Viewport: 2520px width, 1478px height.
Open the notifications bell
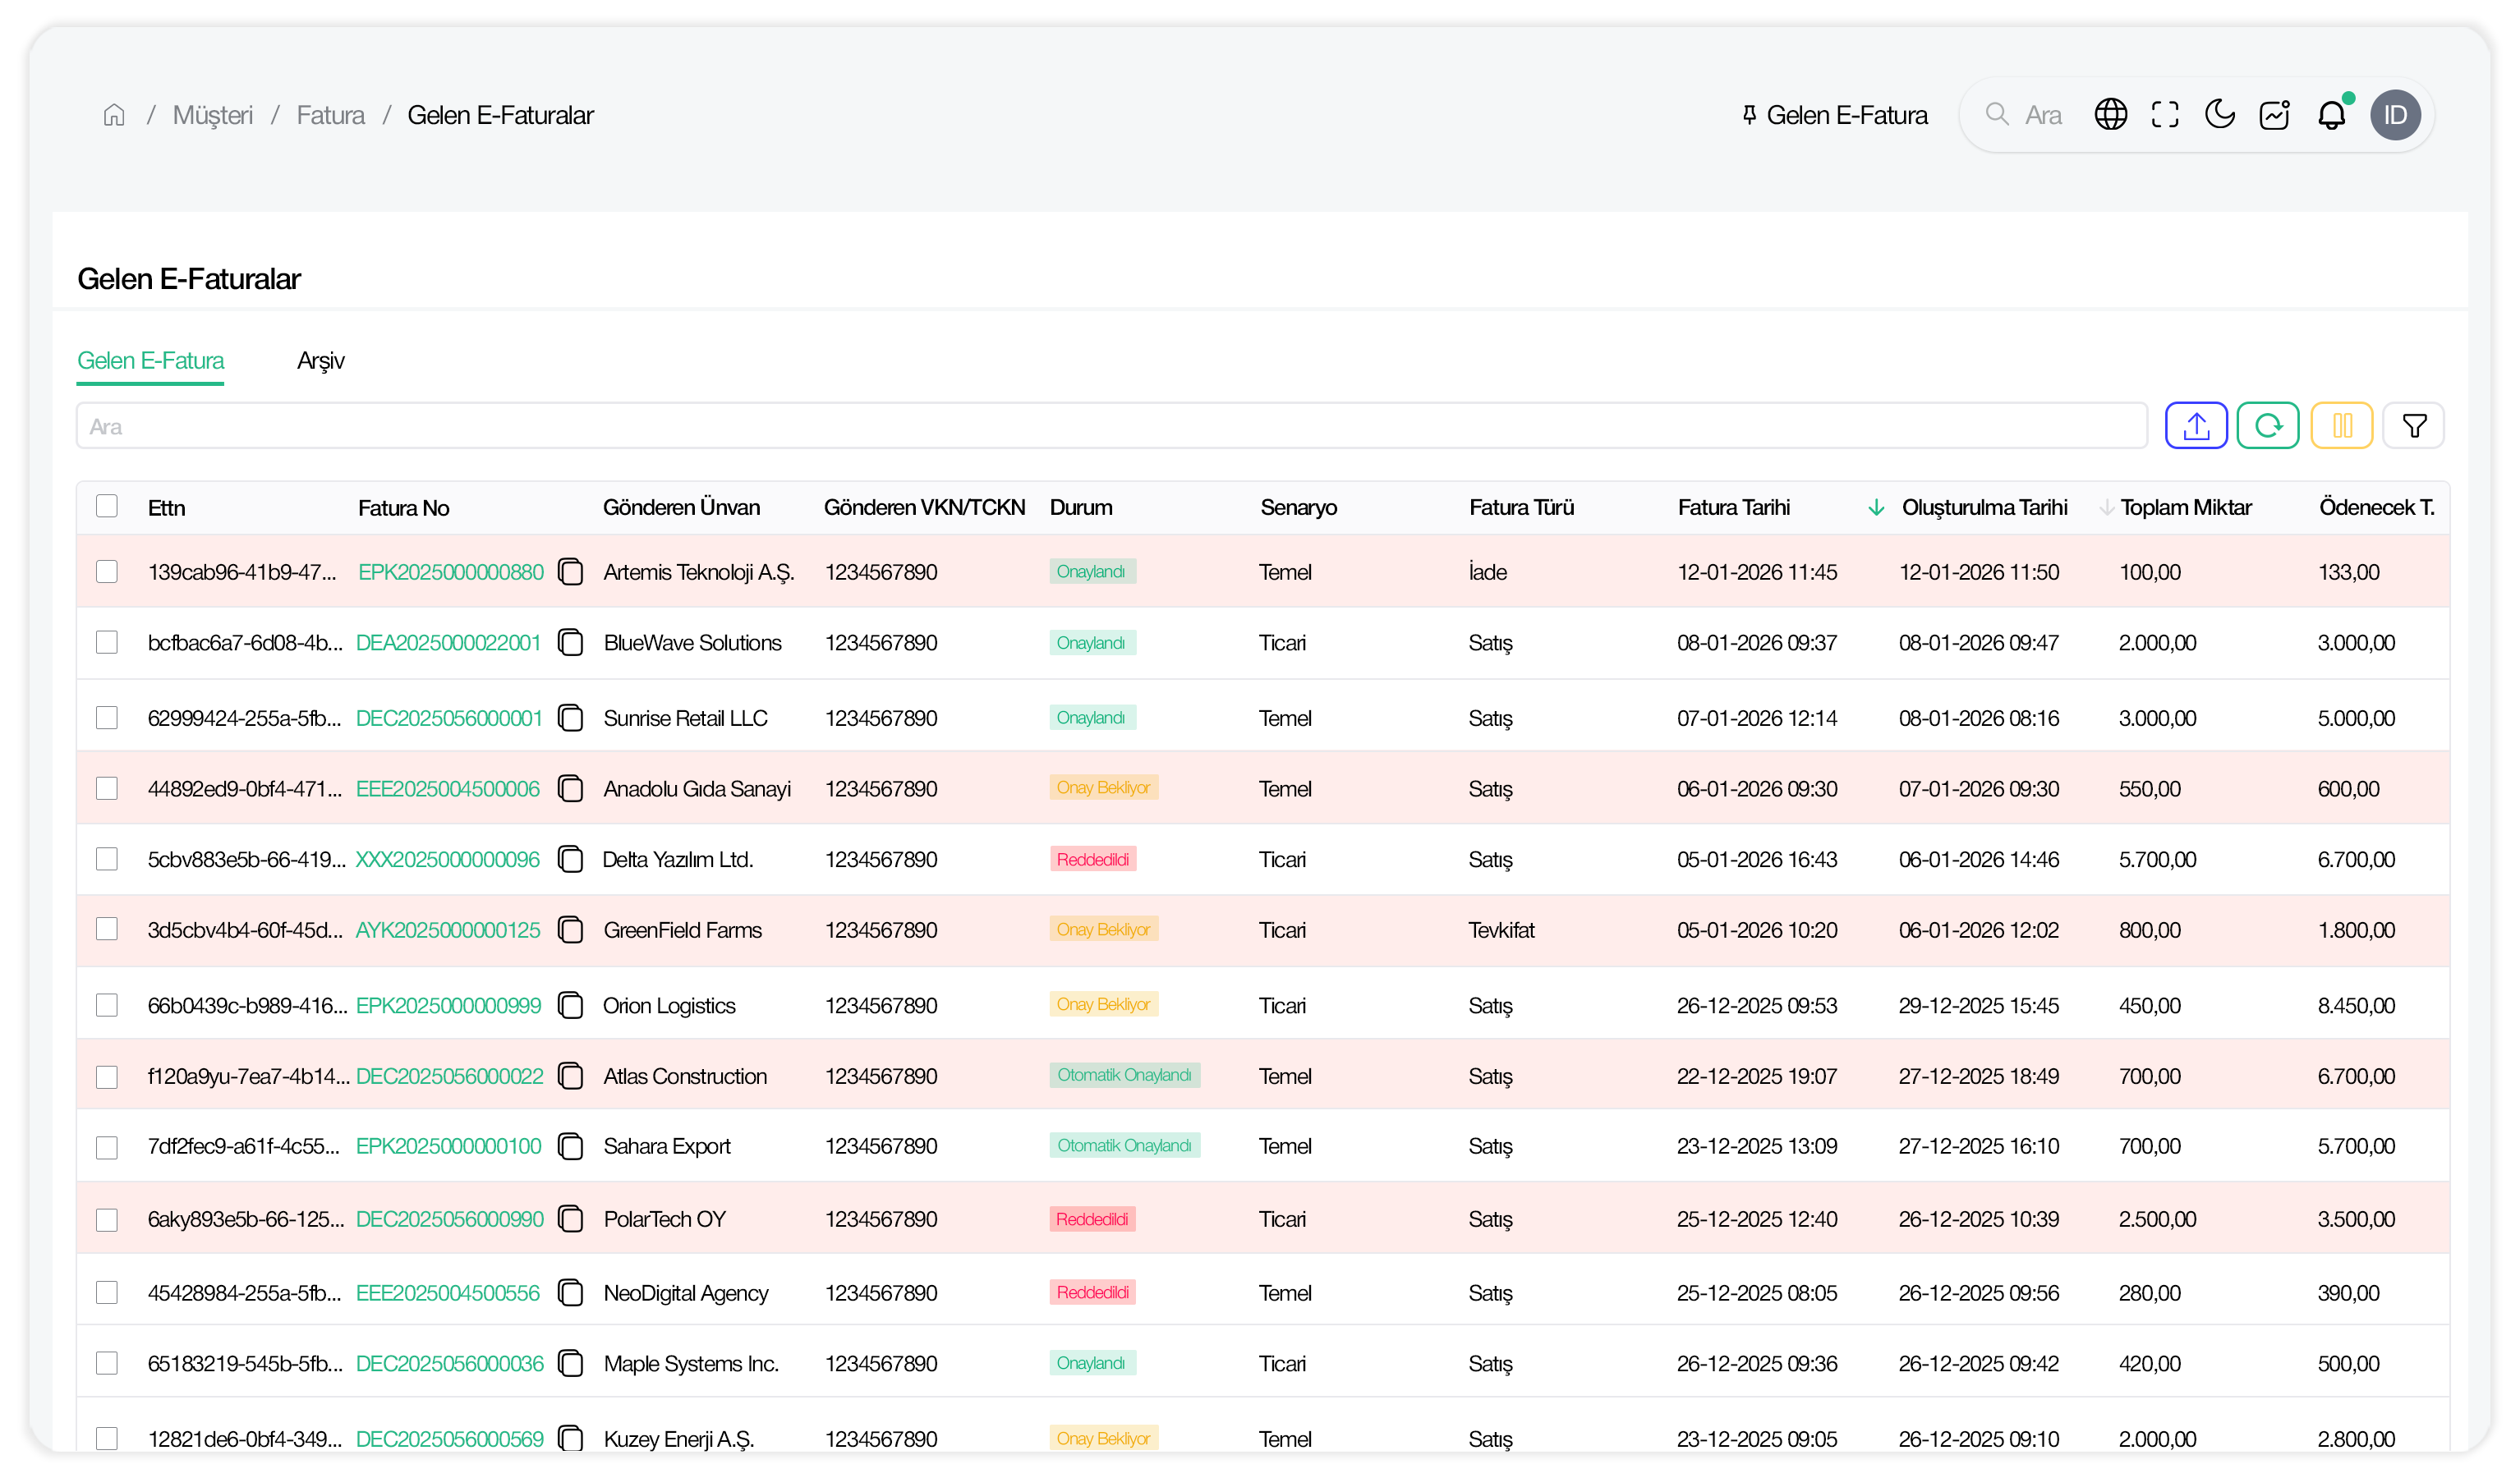(2330, 115)
